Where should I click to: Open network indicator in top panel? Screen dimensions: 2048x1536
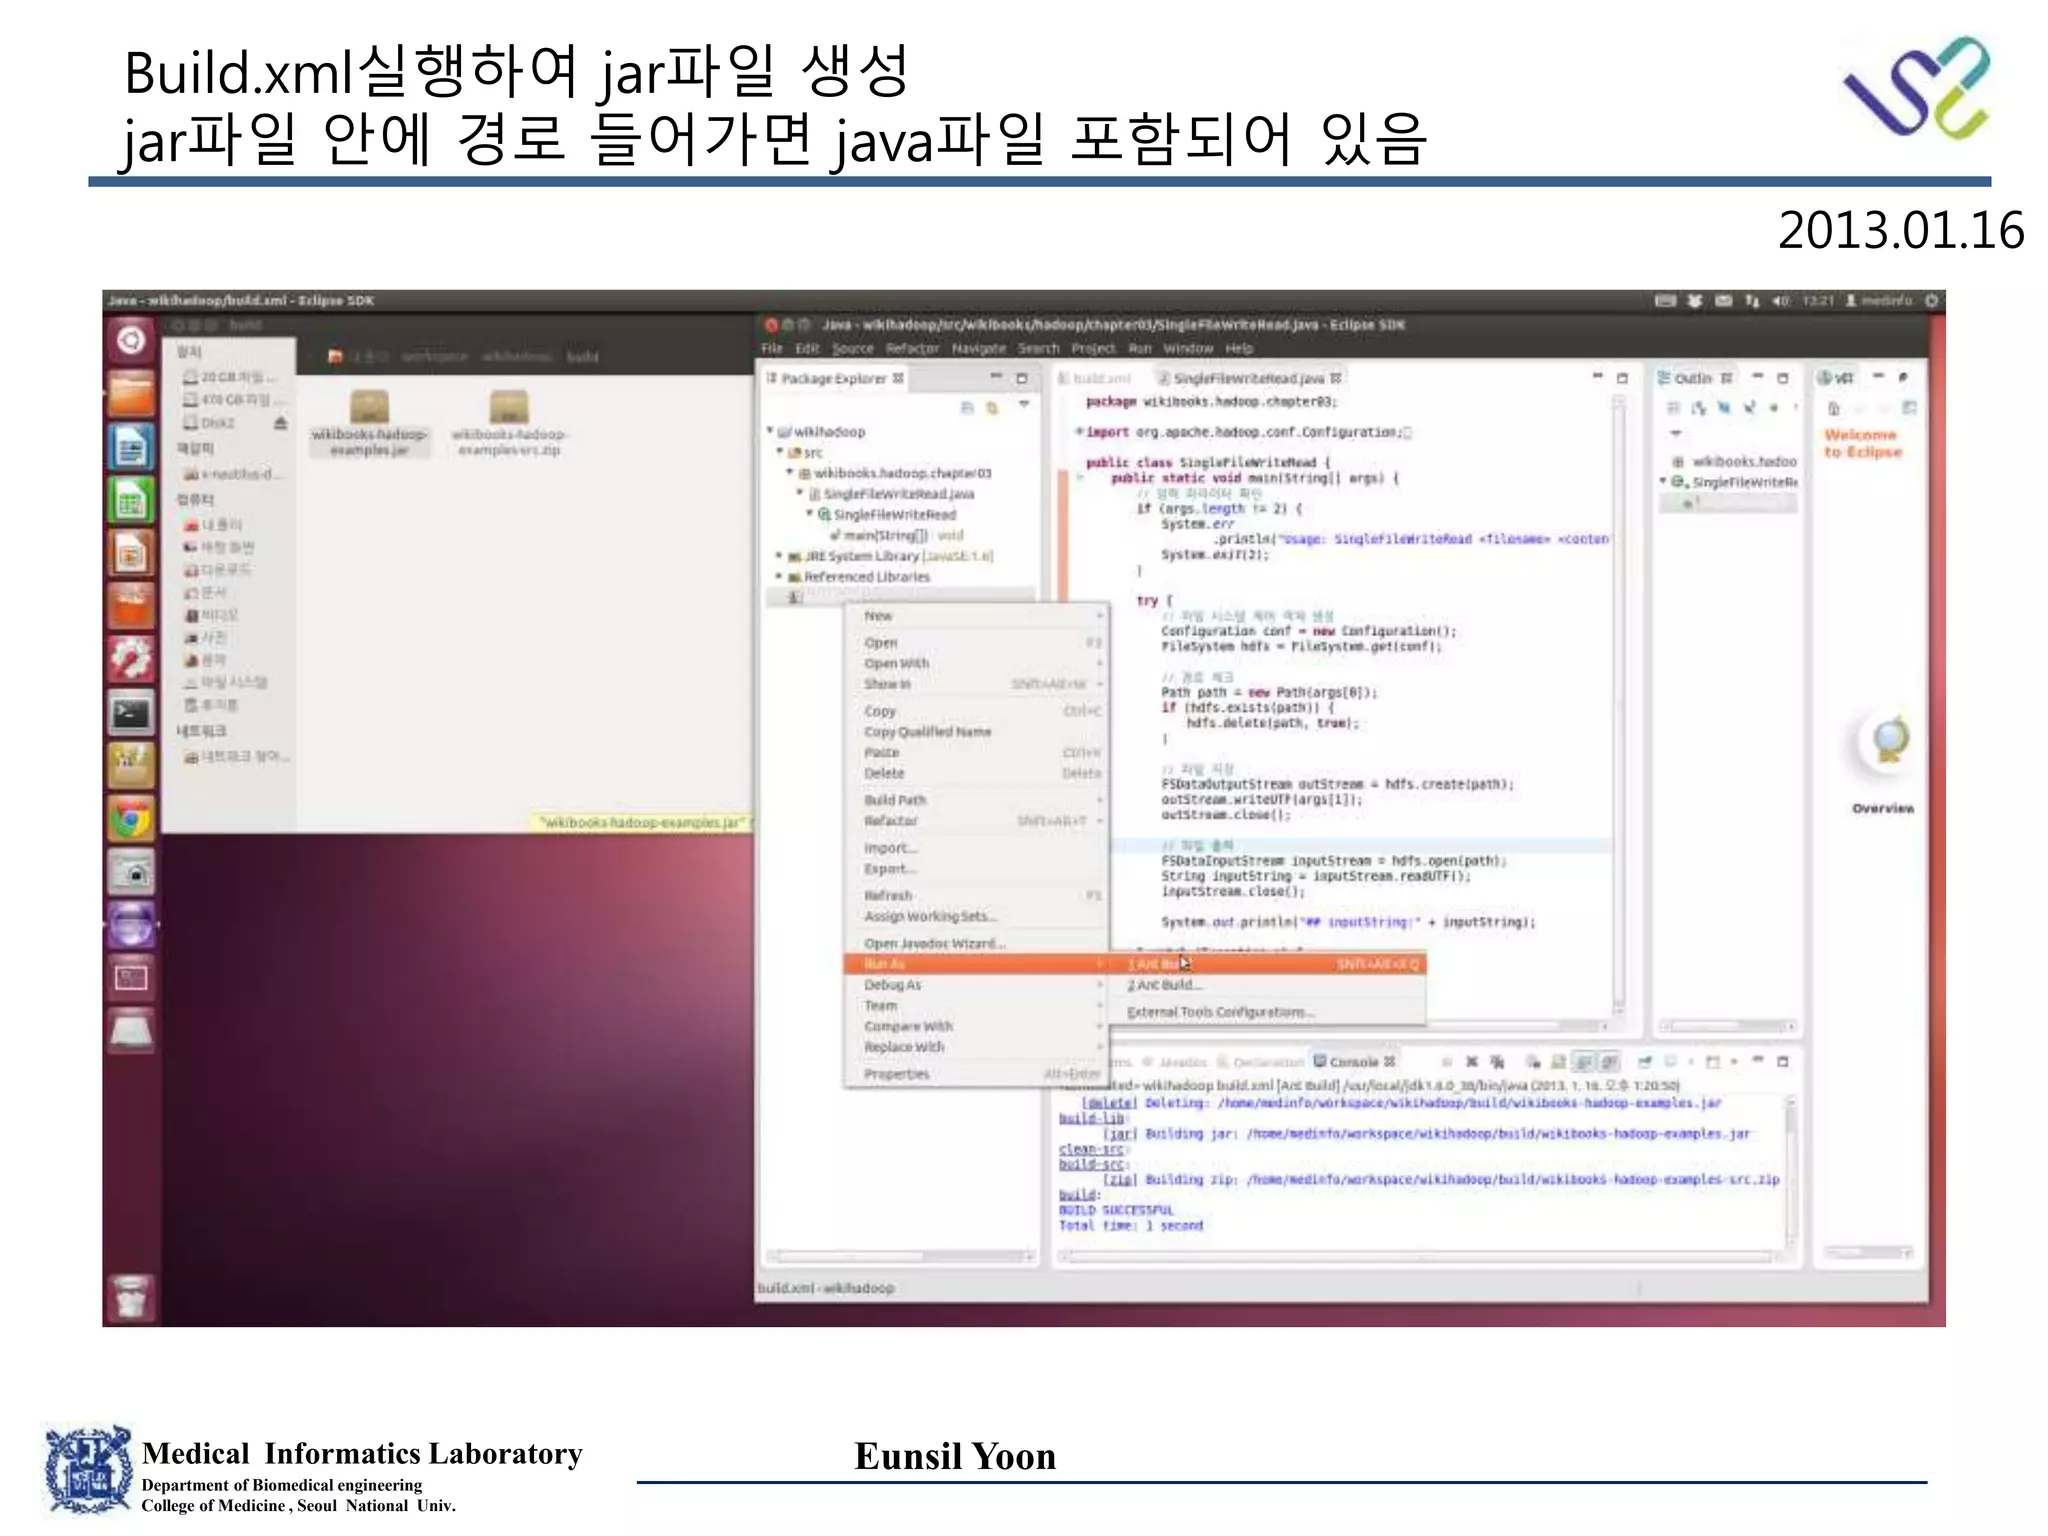pyautogui.click(x=1751, y=300)
